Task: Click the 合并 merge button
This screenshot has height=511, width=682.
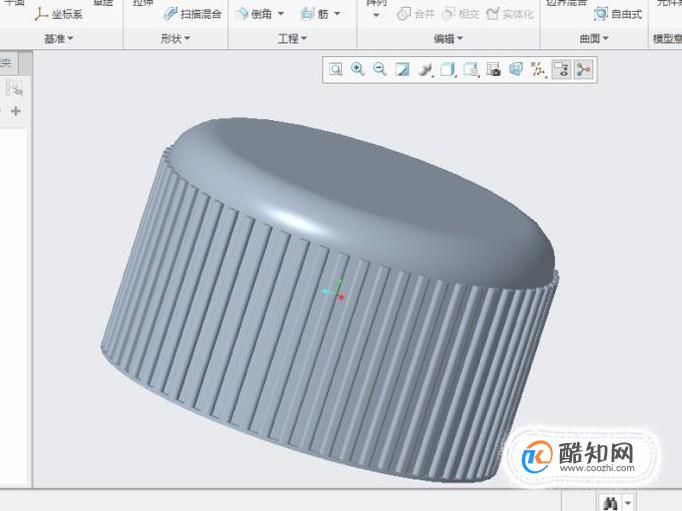Action: pos(416,14)
